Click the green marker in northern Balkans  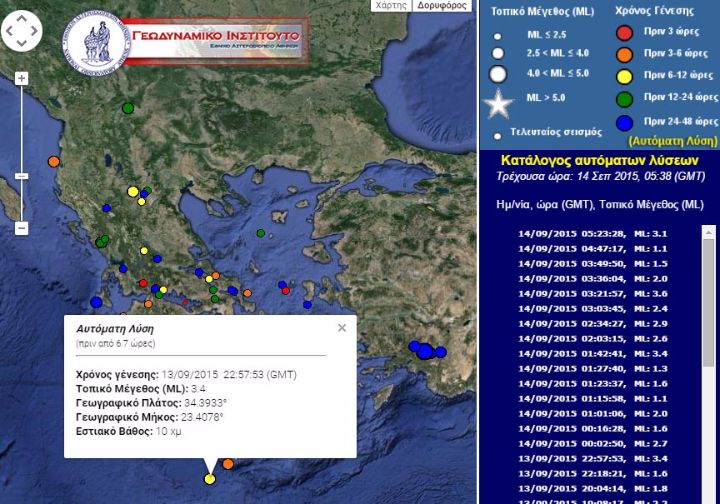[128, 108]
